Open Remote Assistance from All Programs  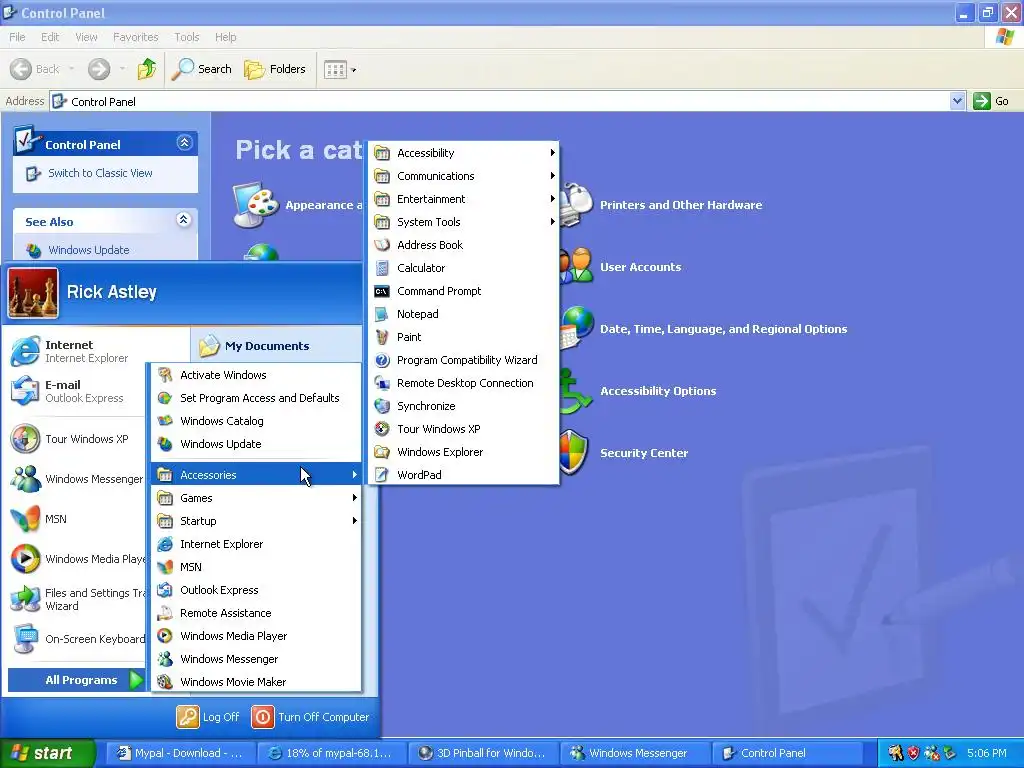[256, 613]
